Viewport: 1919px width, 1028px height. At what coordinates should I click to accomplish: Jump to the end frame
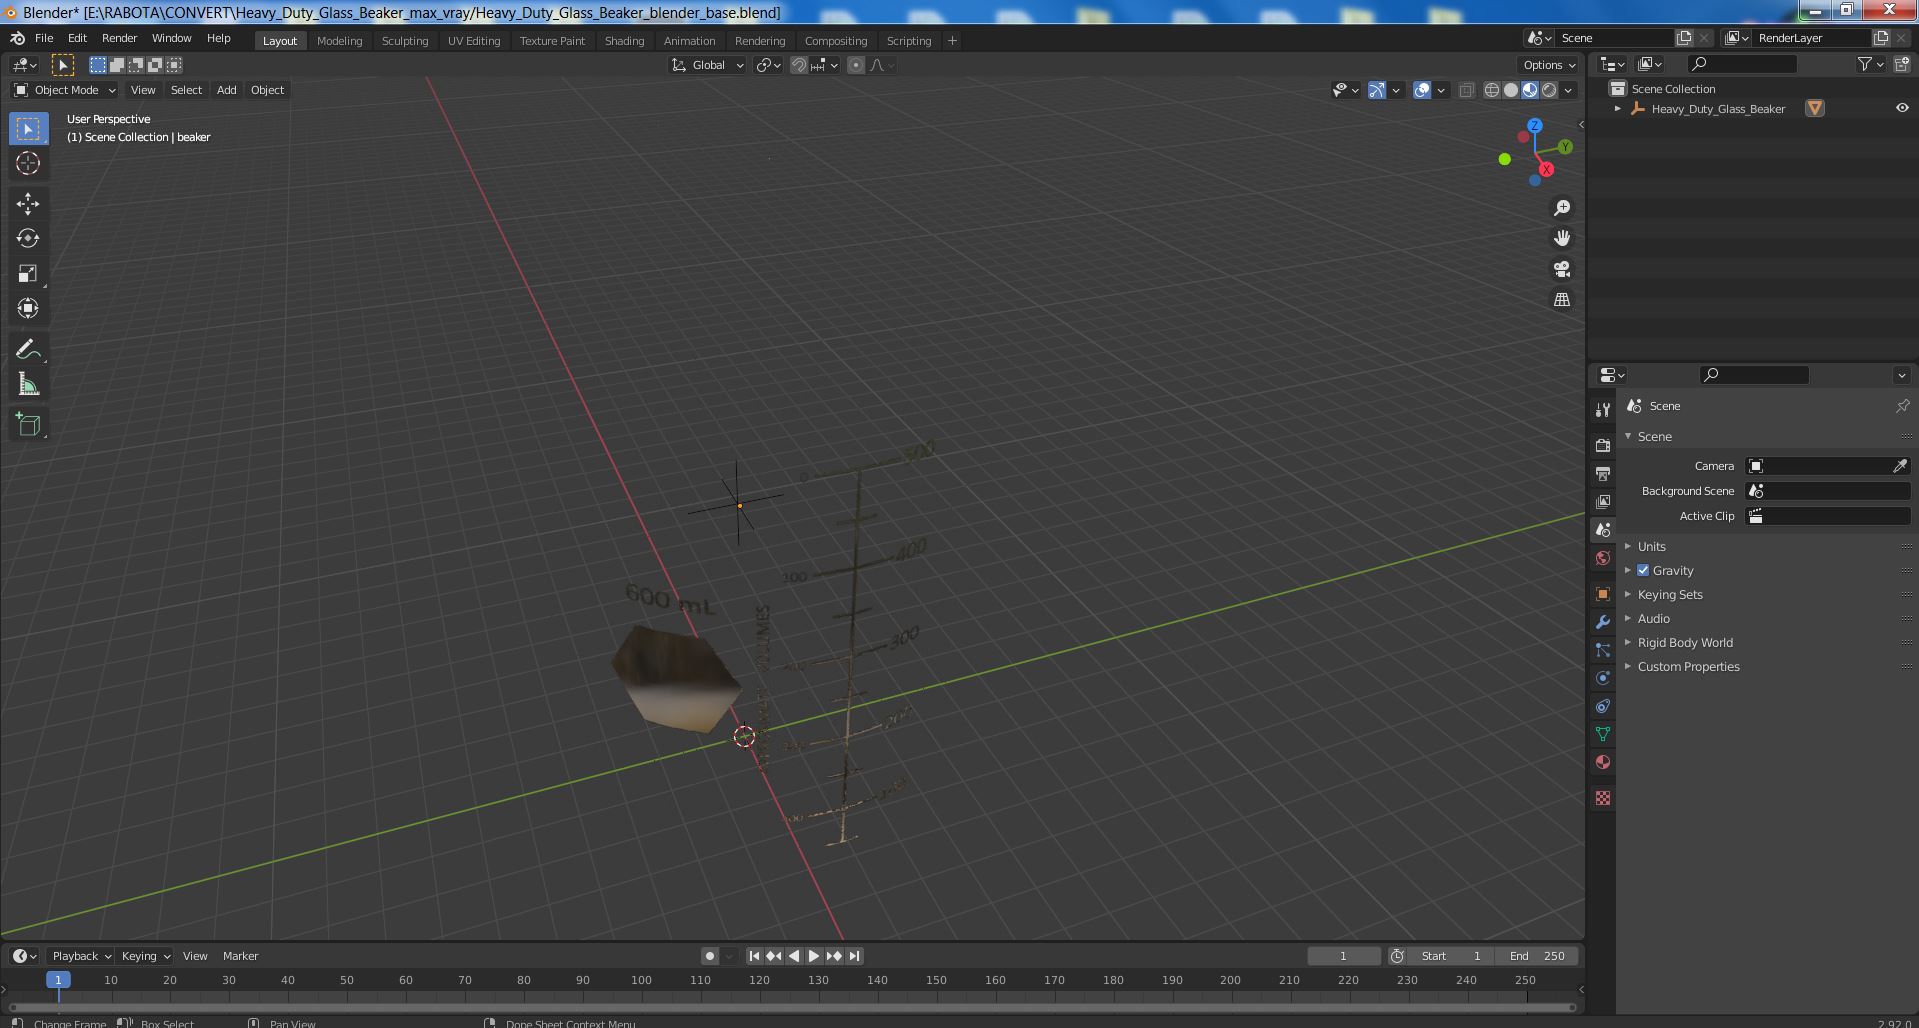[854, 956]
